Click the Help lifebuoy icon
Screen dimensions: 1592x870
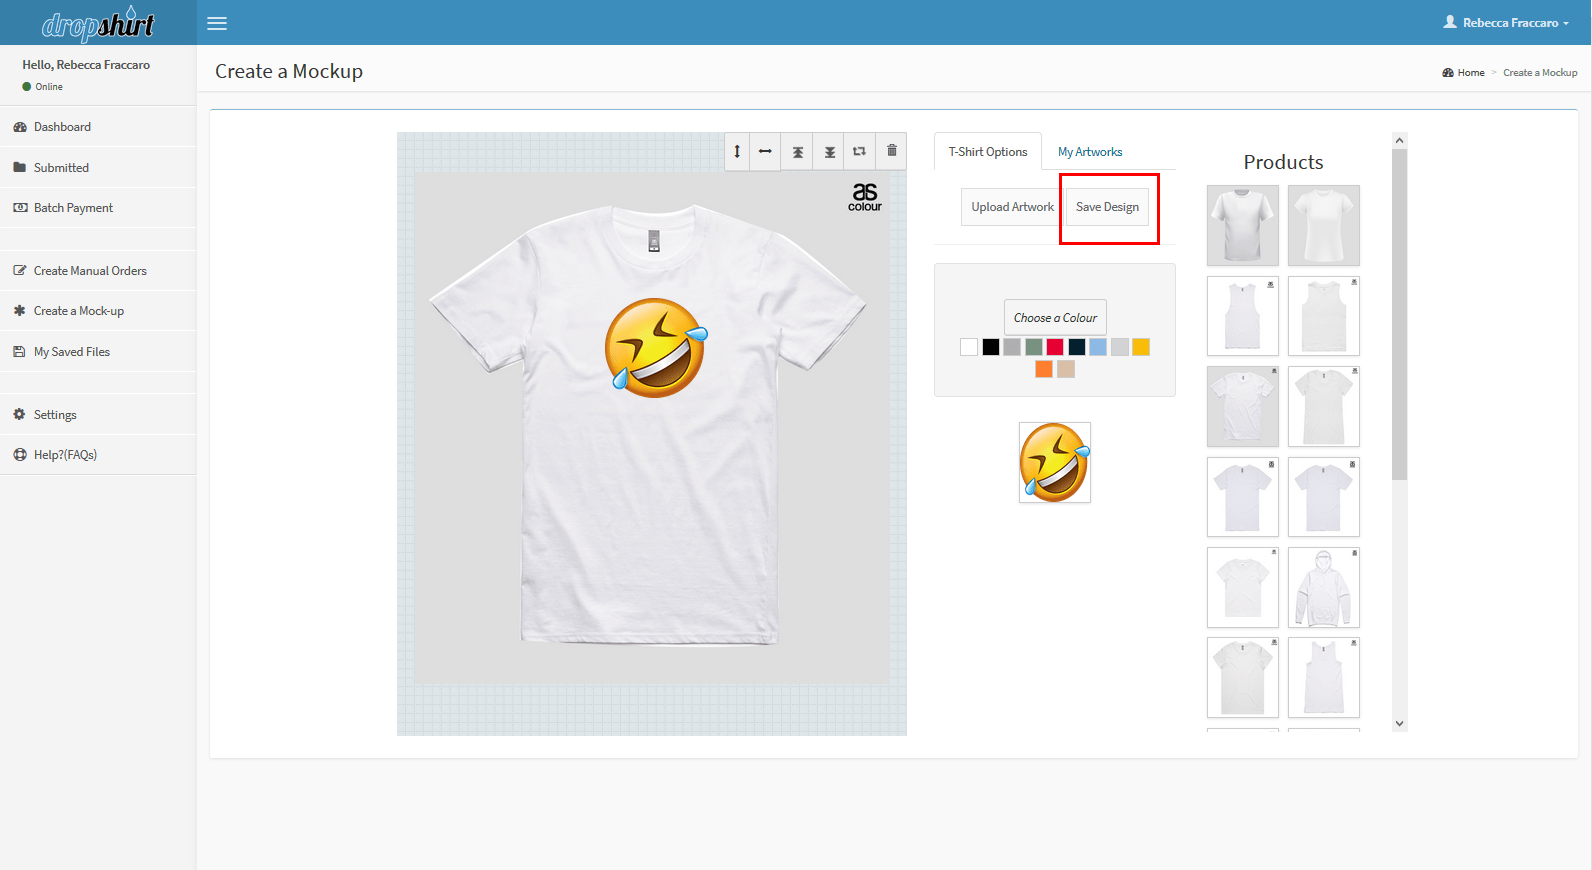(20, 455)
